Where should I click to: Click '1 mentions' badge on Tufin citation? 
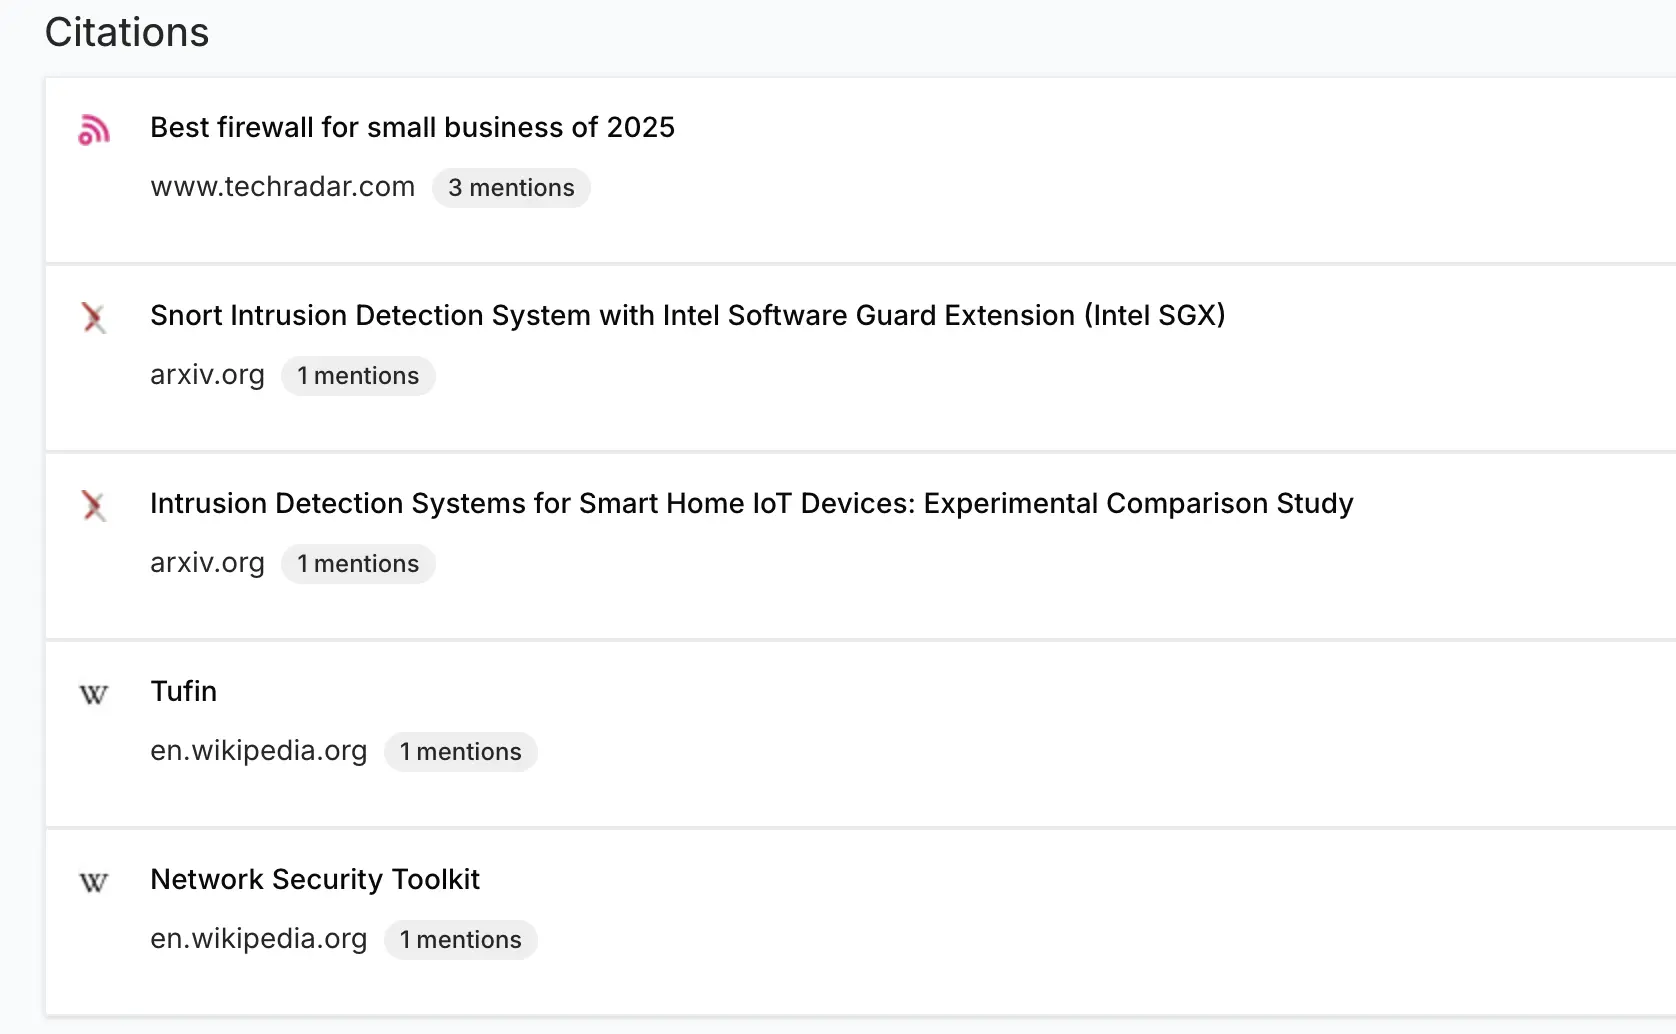(461, 752)
